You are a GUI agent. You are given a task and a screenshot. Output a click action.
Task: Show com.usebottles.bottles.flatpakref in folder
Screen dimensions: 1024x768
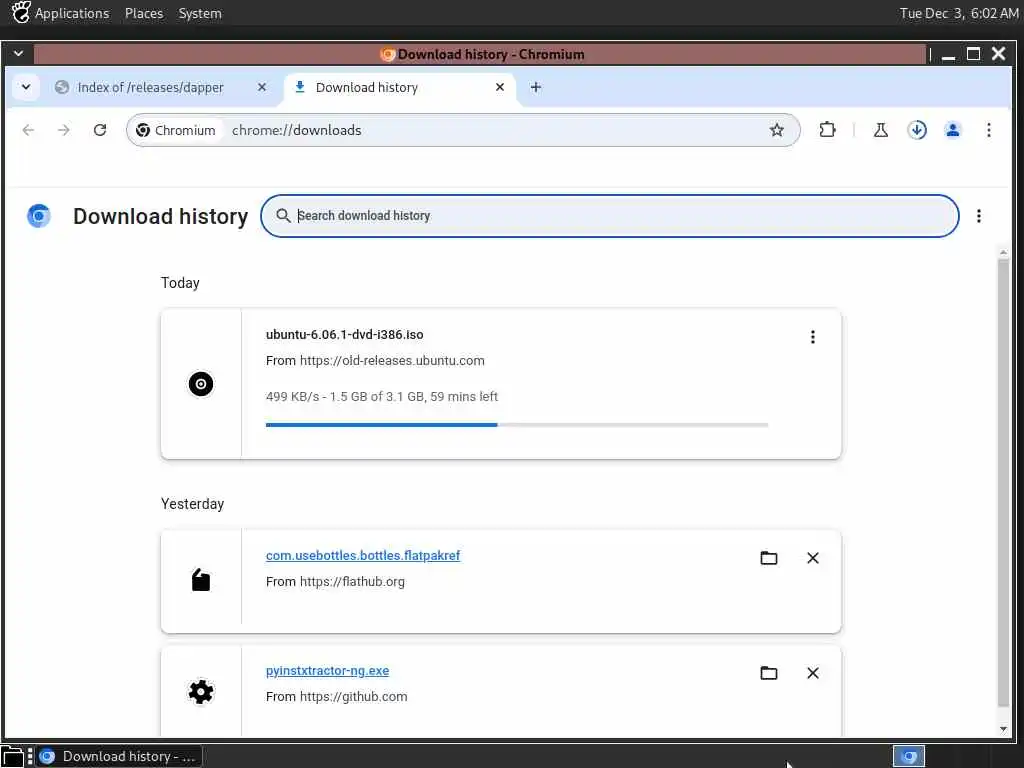(x=769, y=558)
